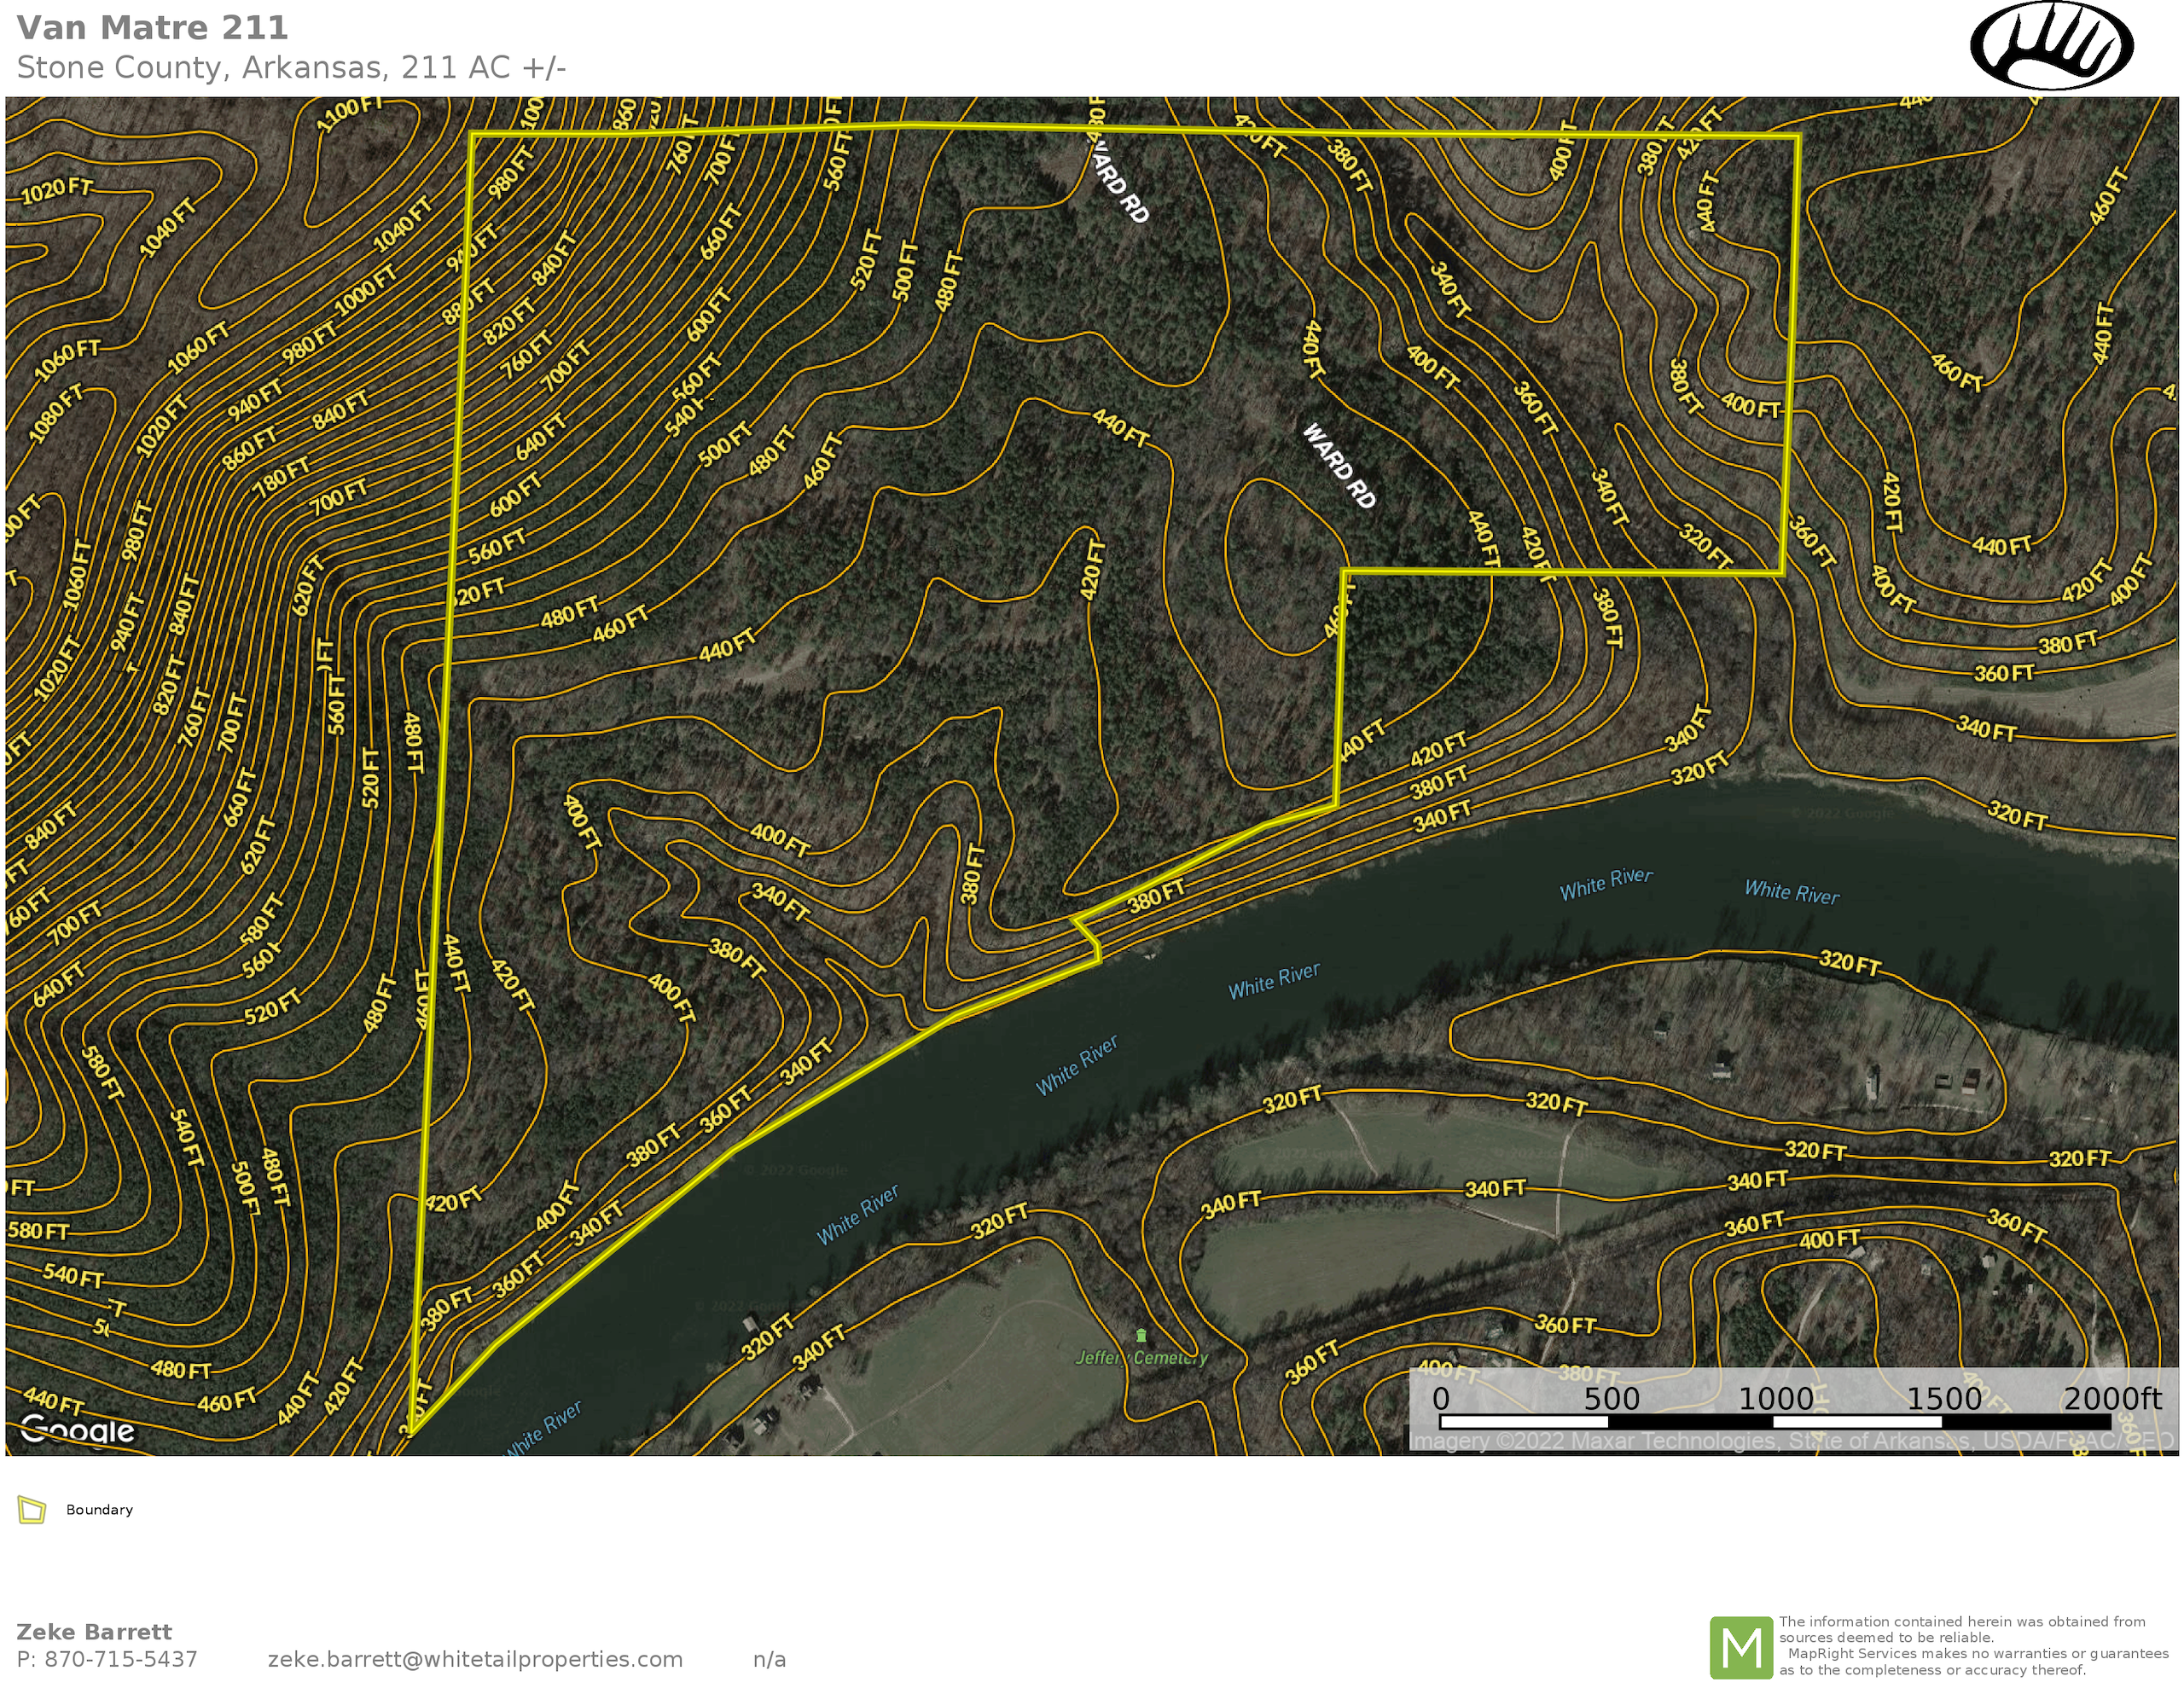The image size is (2184, 1688).
Task: Click the Van Matre 211 title
Action: [x=152, y=28]
